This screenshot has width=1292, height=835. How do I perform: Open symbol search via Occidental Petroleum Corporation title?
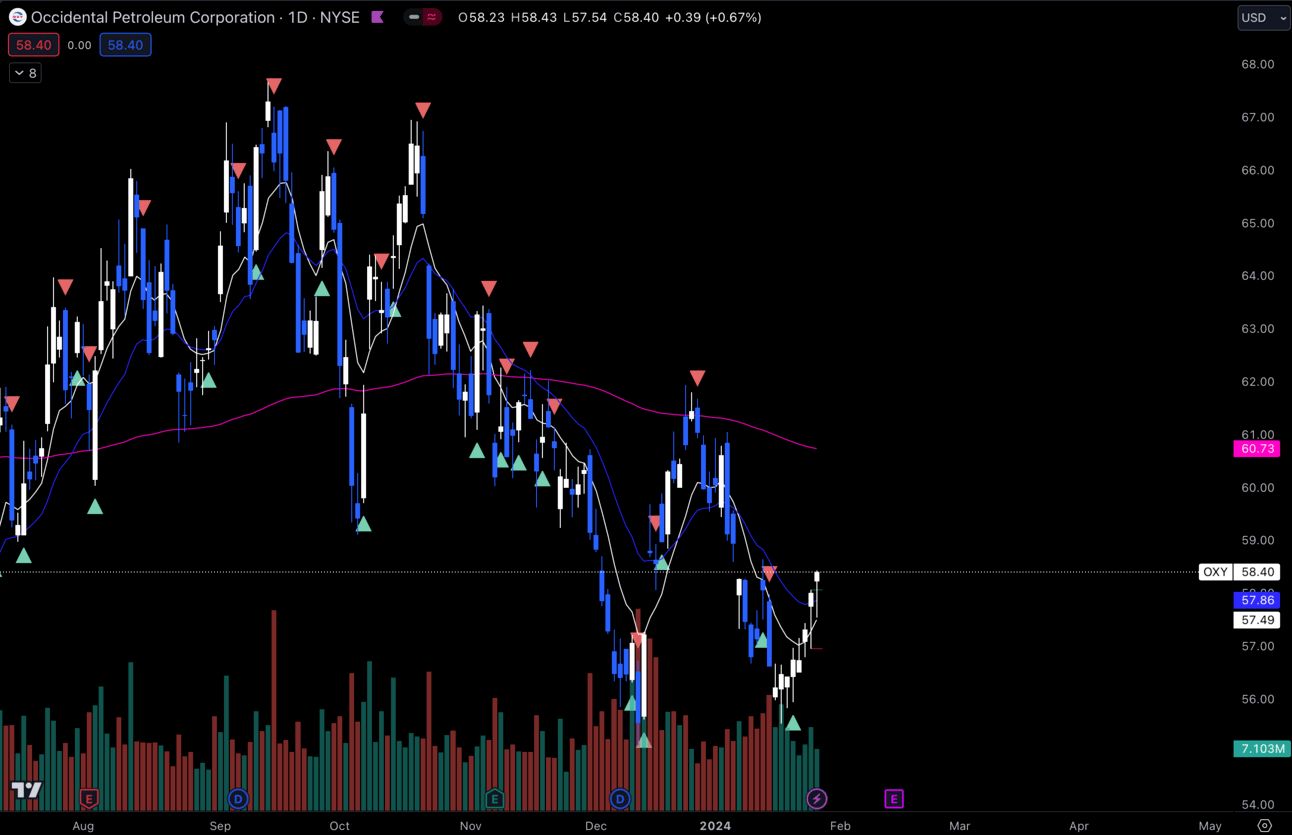(x=153, y=17)
